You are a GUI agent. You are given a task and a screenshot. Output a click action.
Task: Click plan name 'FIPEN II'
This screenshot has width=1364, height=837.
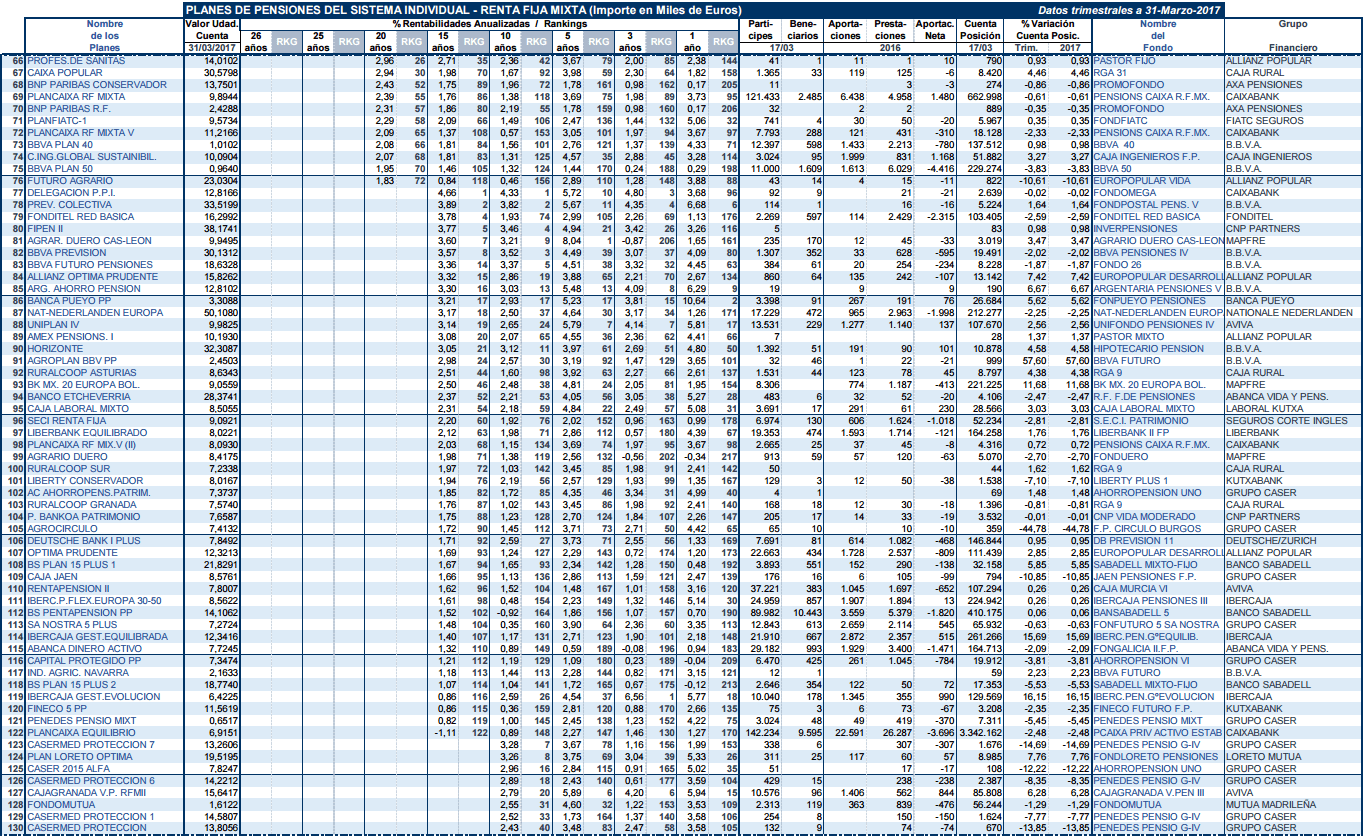[x=45, y=228]
